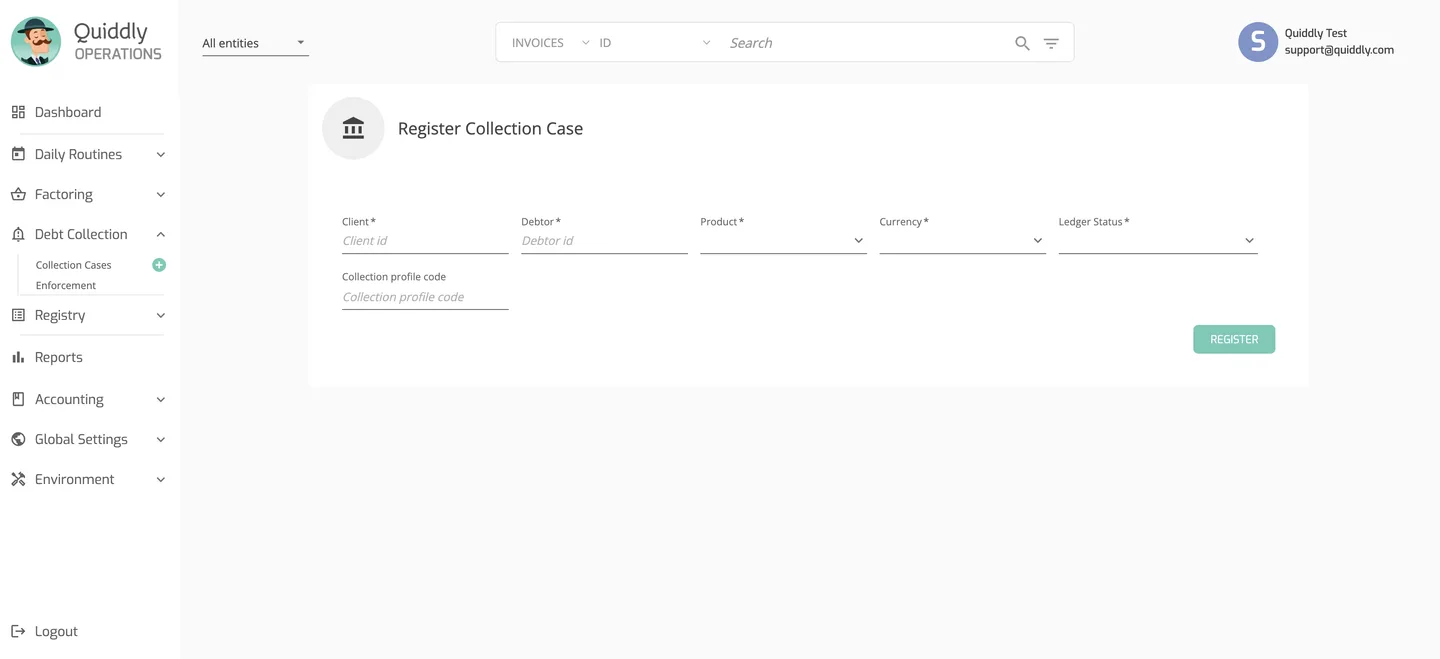Click the Register Collection Case heading
Viewport: 1440px width, 659px height.
[x=490, y=128]
